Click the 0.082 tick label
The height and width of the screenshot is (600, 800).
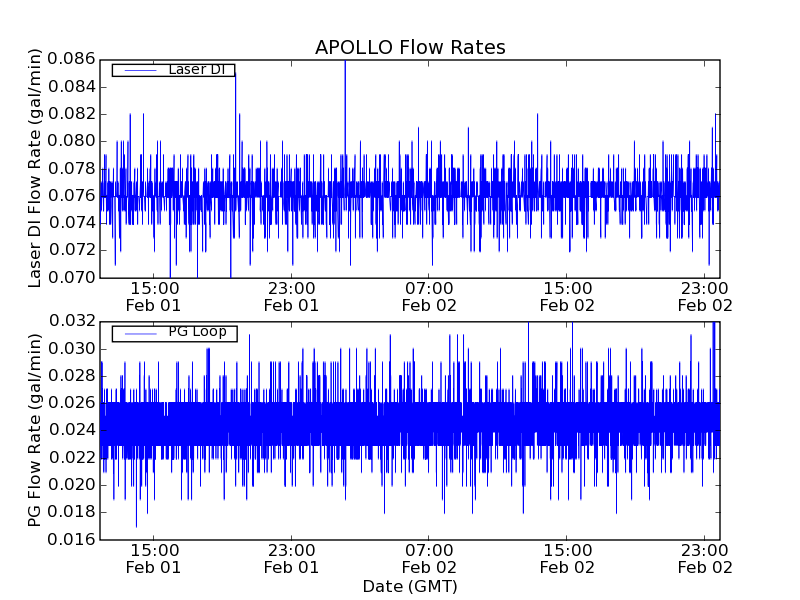(x=71, y=114)
